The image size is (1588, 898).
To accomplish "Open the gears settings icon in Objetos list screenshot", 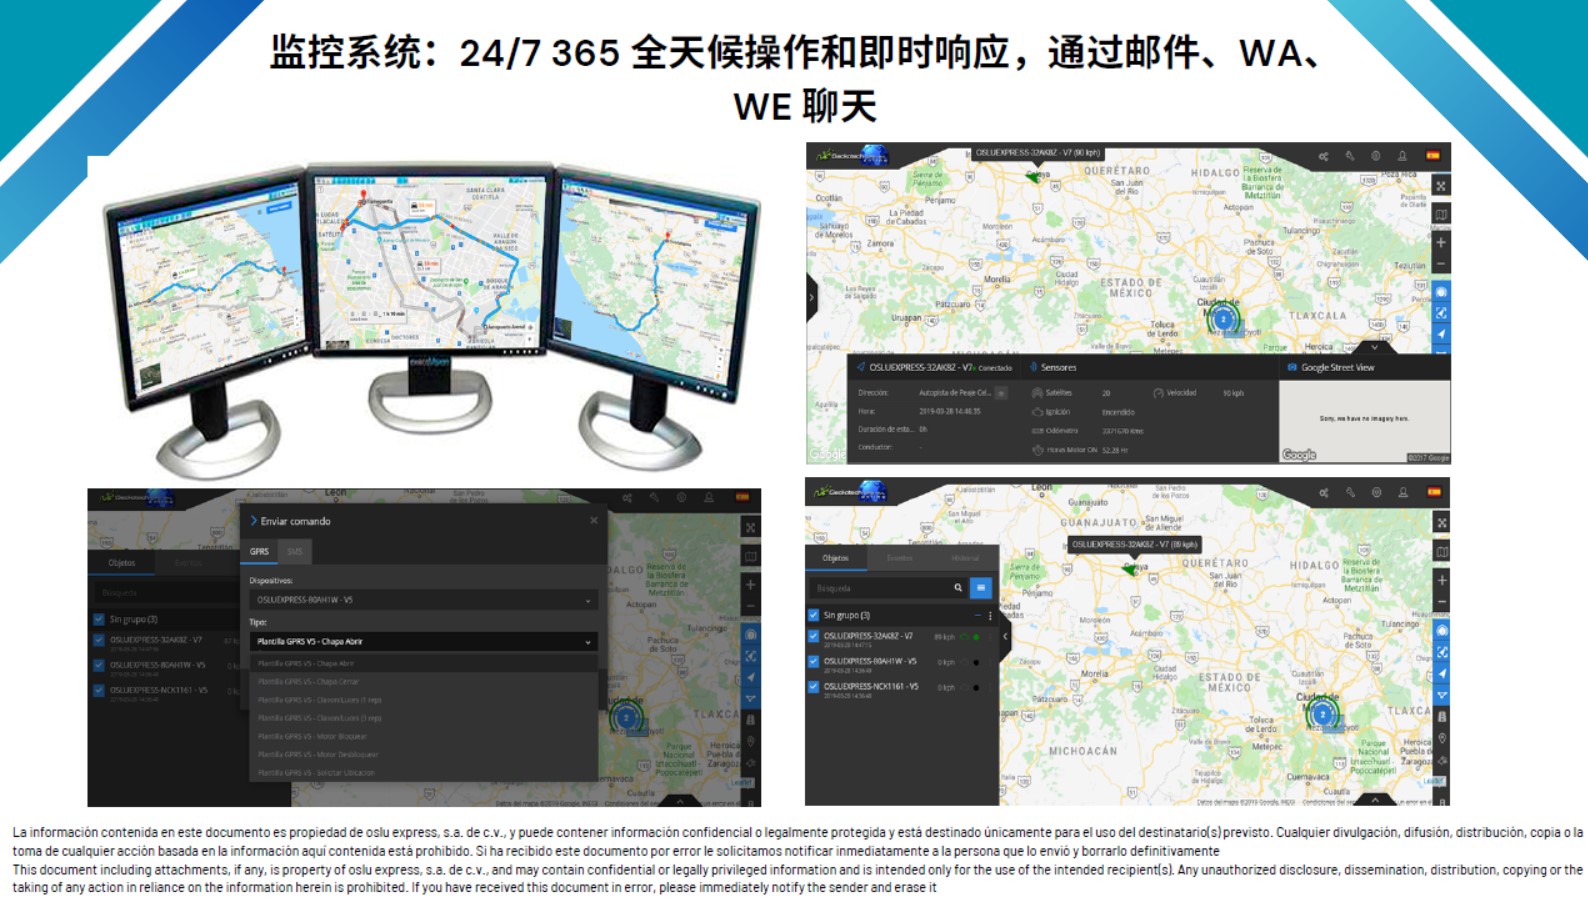I will (x=1324, y=493).
